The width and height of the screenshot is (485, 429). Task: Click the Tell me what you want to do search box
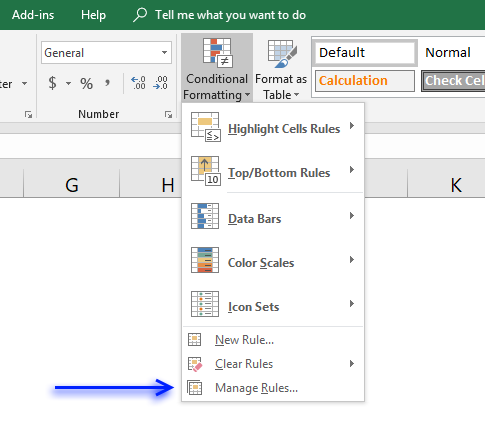point(230,15)
